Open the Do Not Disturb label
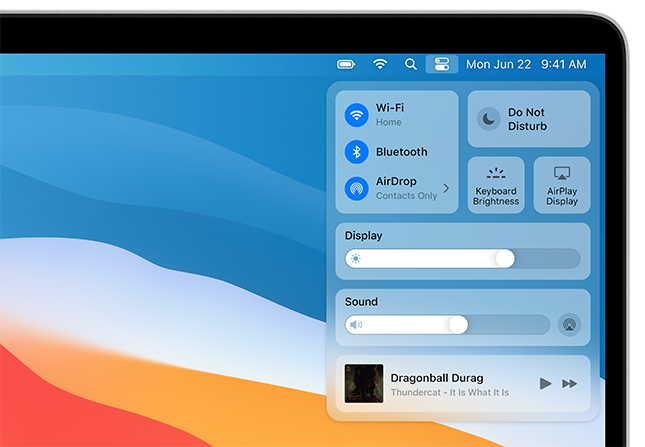 pos(527,119)
